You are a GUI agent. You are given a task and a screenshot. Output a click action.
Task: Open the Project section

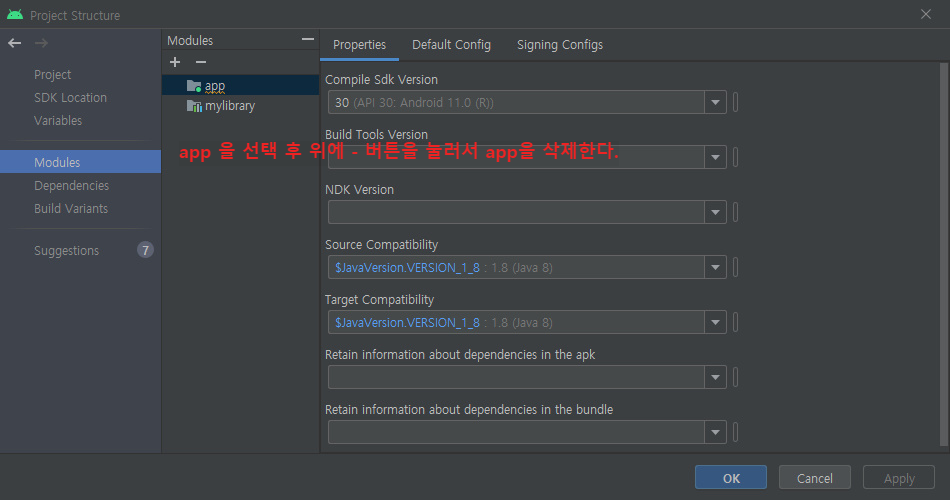52,75
